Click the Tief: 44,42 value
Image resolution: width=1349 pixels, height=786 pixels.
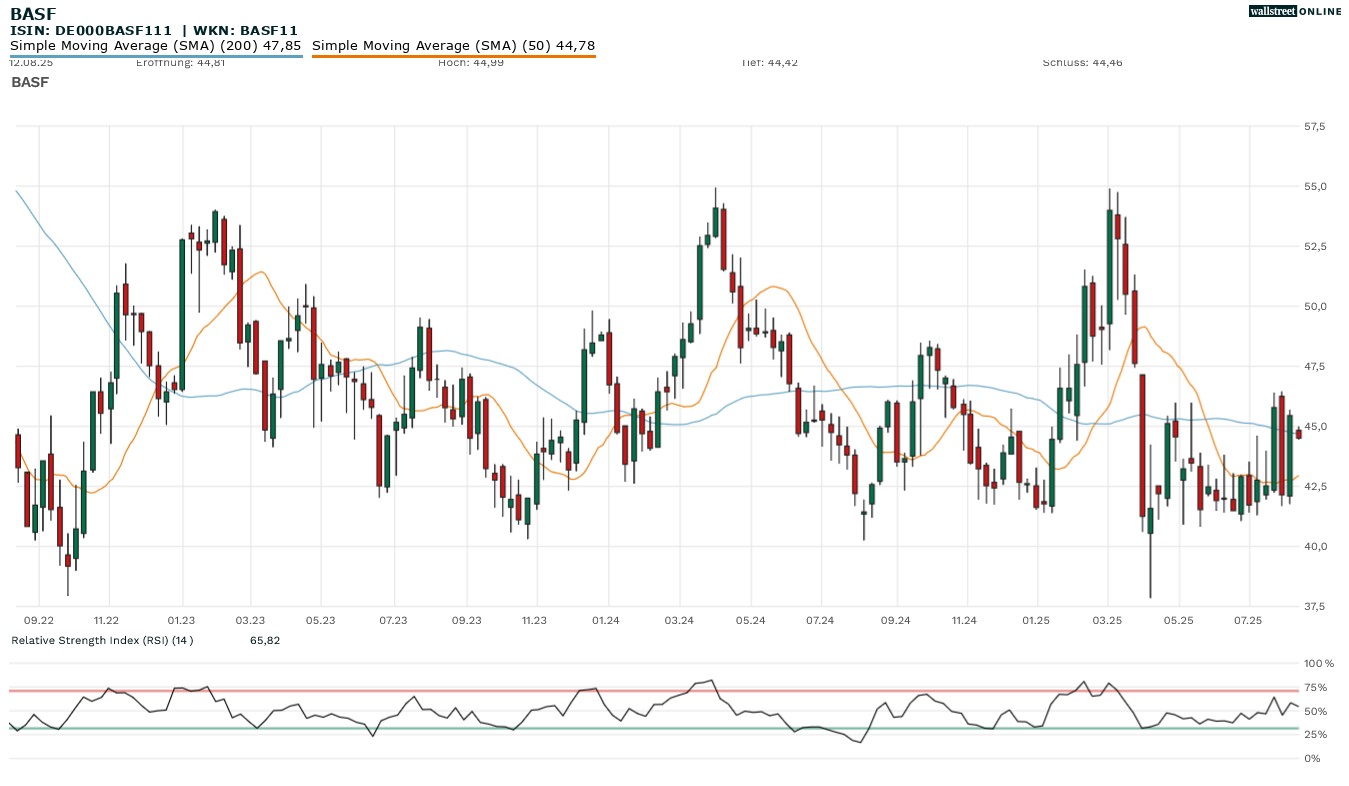(x=770, y=63)
